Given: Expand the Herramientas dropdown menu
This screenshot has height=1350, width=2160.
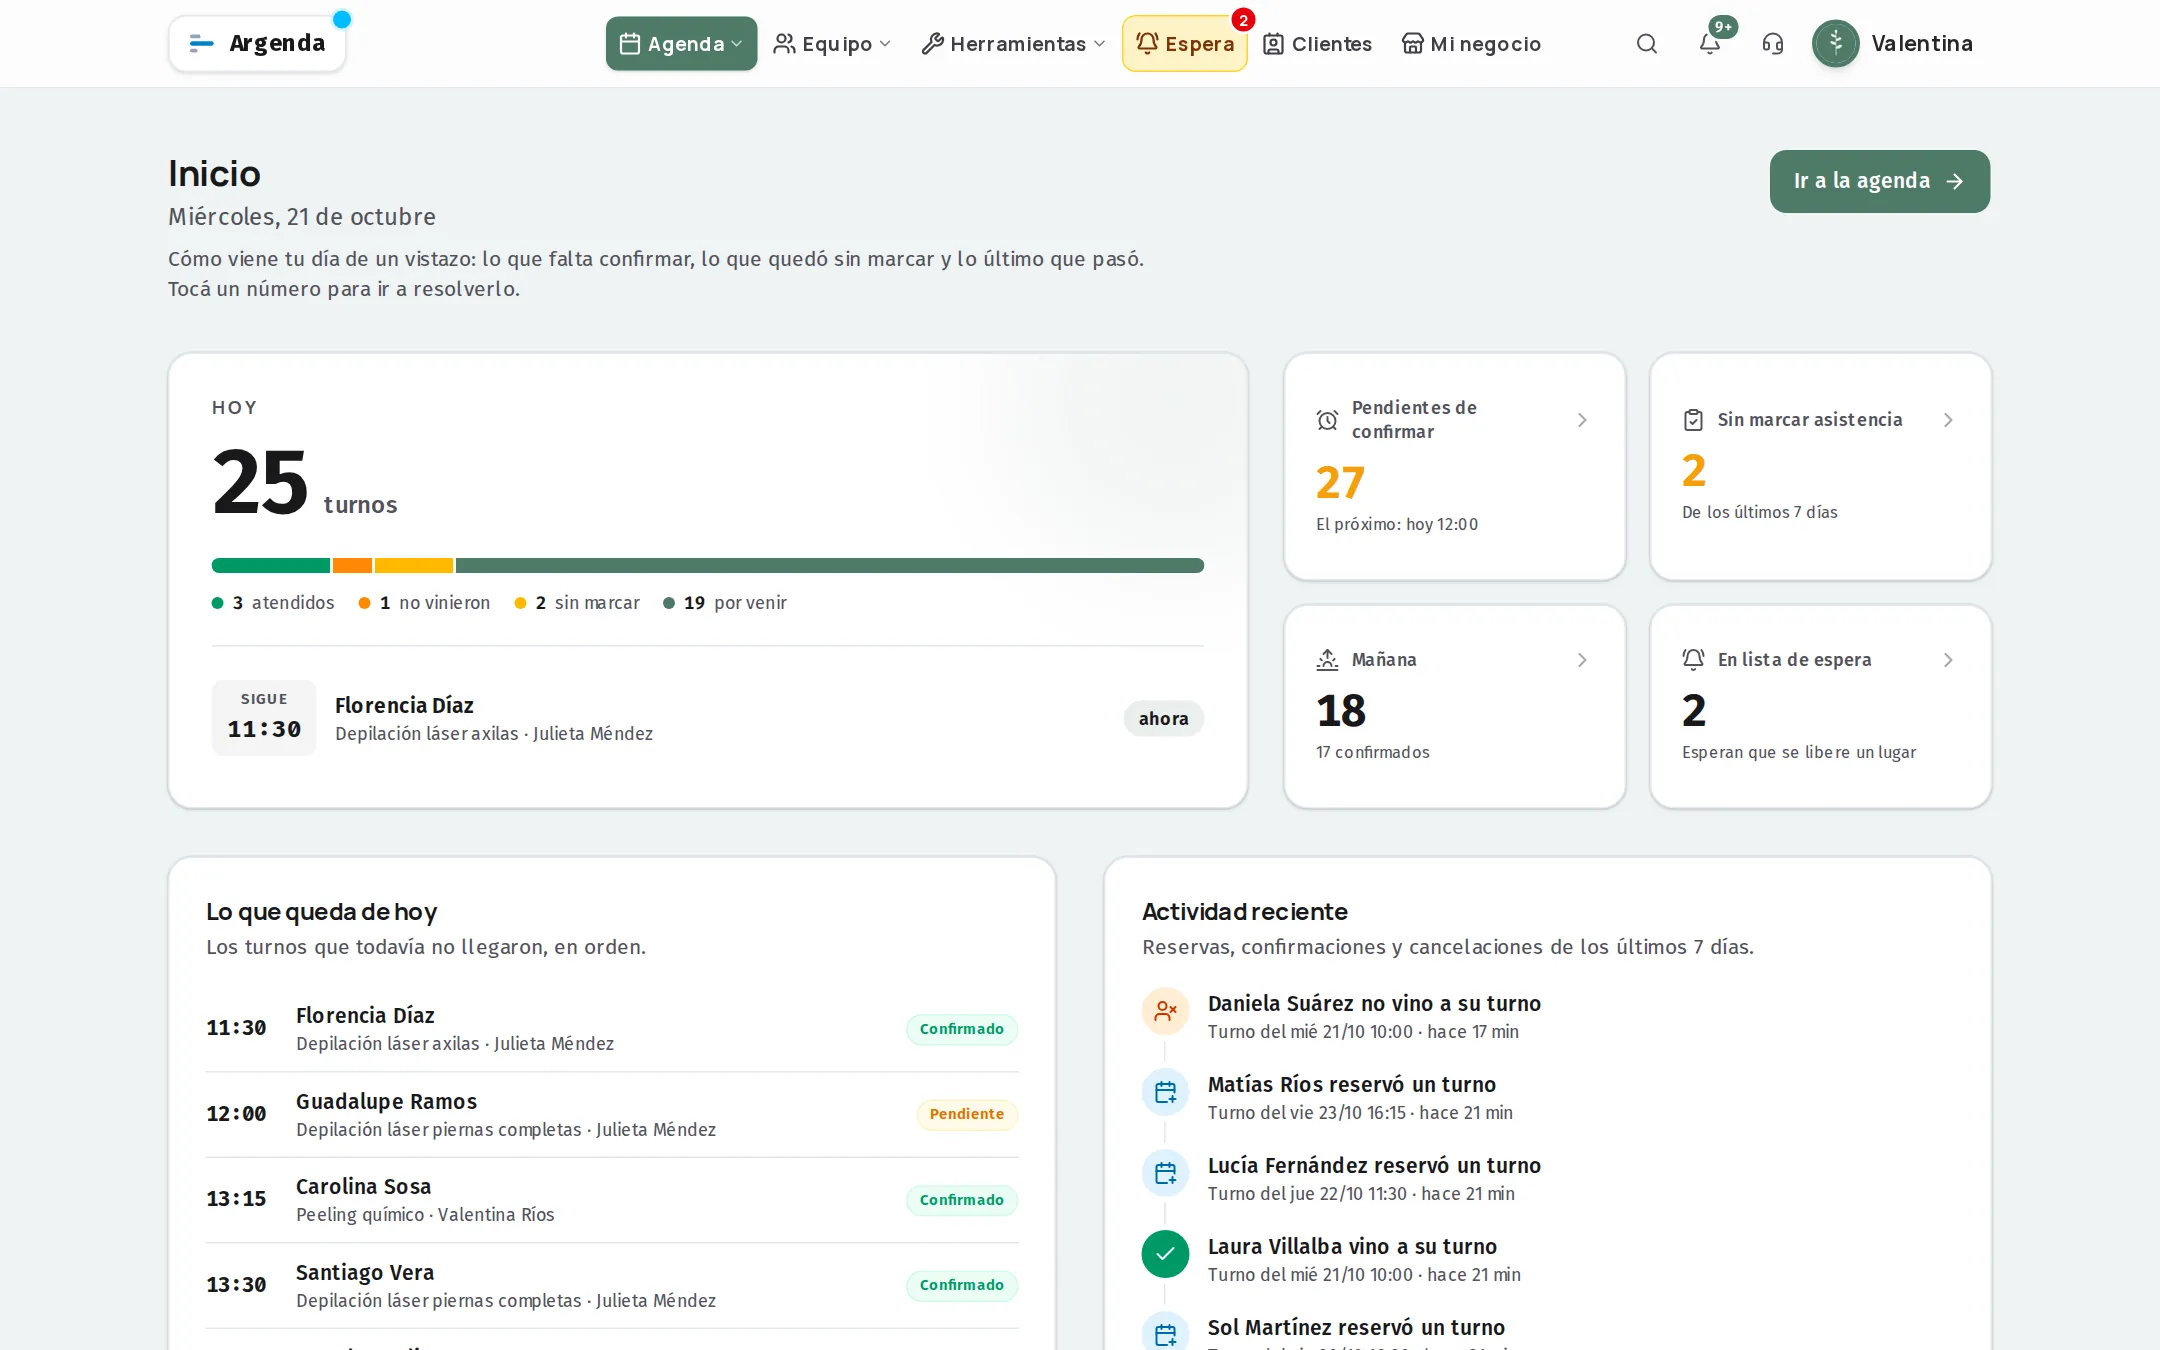Looking at the screenshot, I should (x=1013, y=44).
